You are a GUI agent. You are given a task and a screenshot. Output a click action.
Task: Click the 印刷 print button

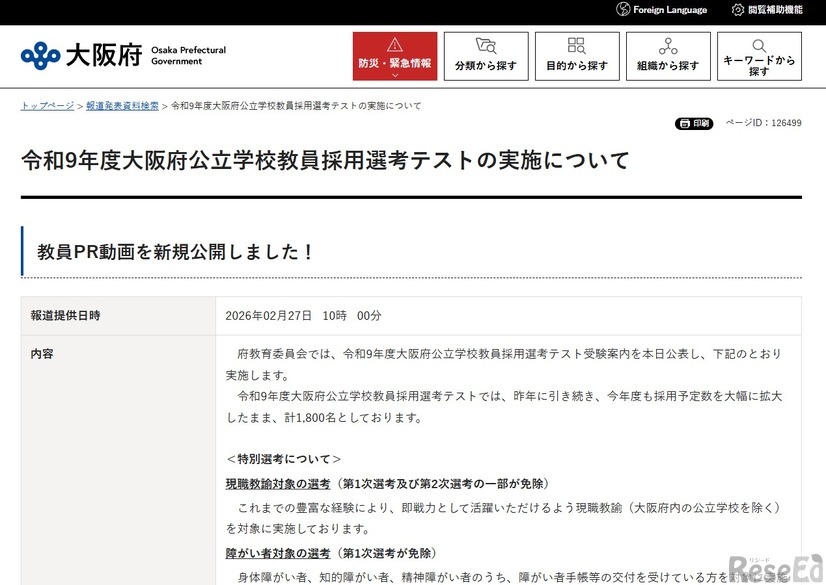tap(694, 123)
